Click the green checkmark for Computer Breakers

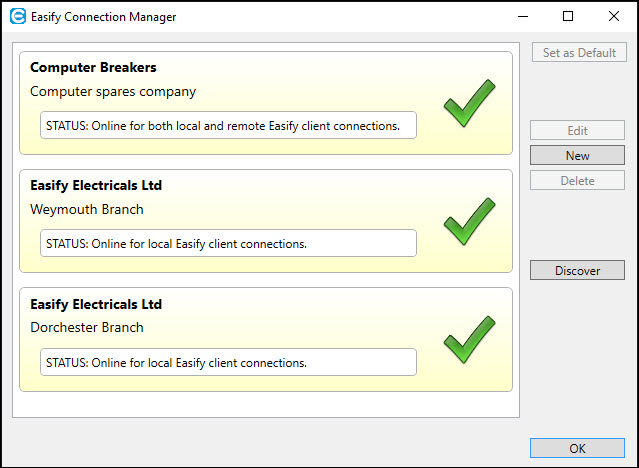[469, 103]
